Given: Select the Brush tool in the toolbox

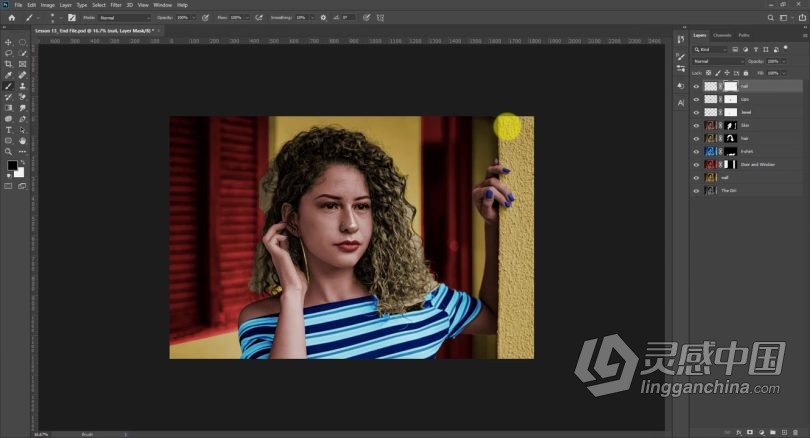Looking at the screenshot, I should pyautogui.click(x=8, y=86).
